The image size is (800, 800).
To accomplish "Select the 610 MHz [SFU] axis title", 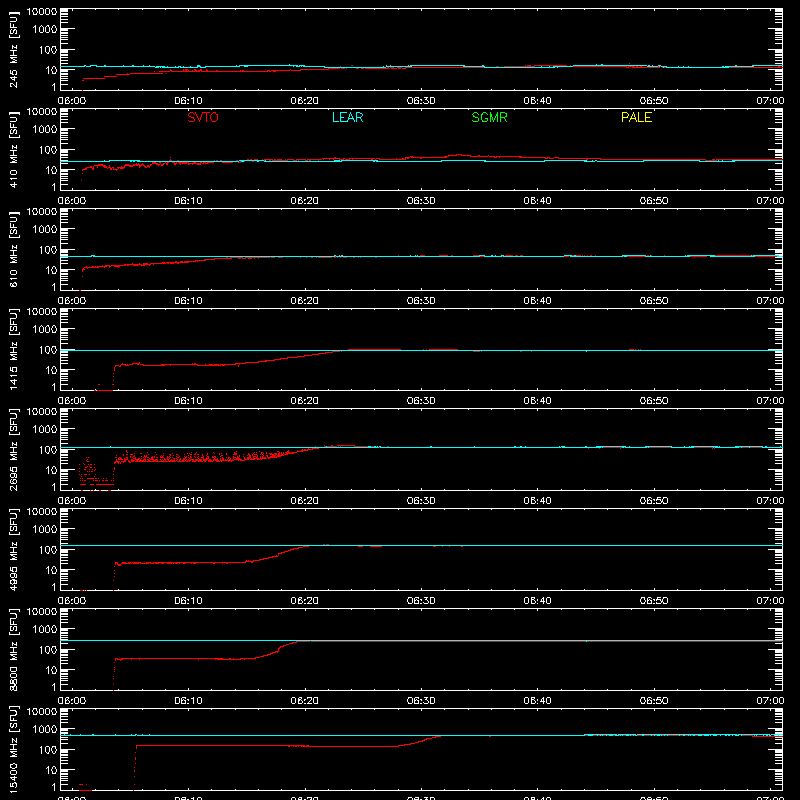I will (x=13, y=249).
